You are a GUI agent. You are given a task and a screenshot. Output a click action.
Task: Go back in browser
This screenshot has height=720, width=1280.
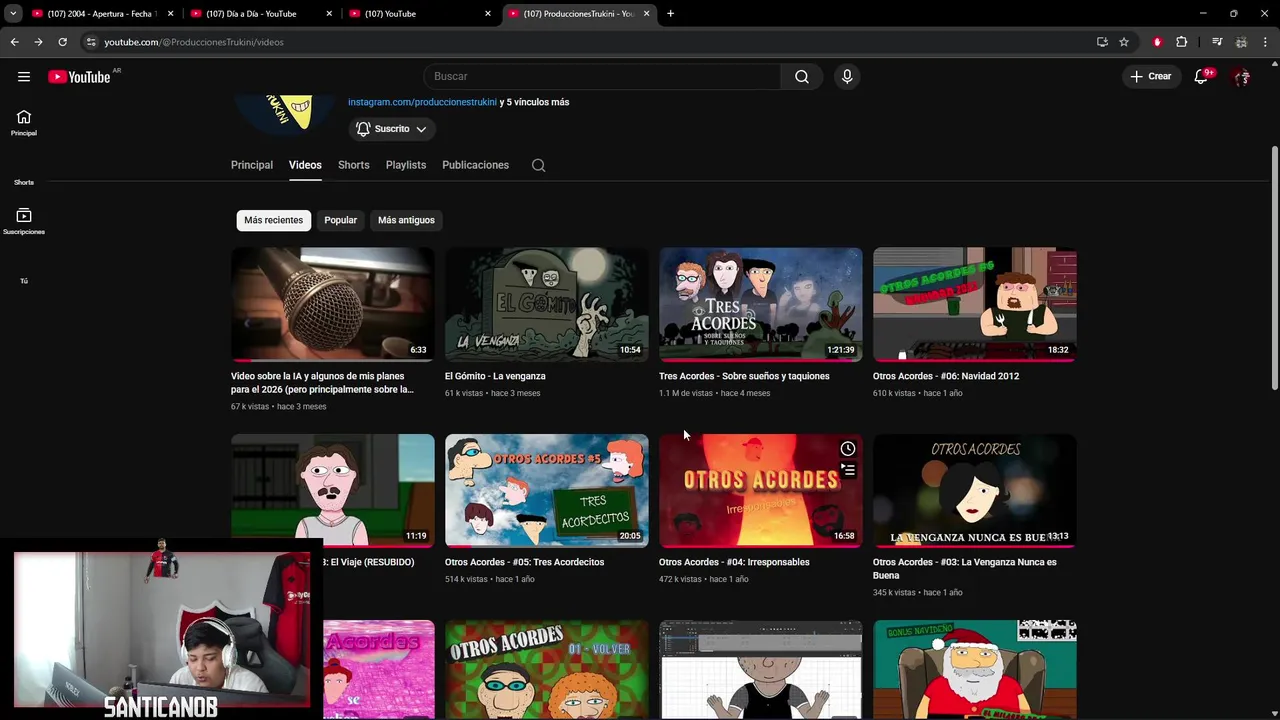[x=14, y=42]
